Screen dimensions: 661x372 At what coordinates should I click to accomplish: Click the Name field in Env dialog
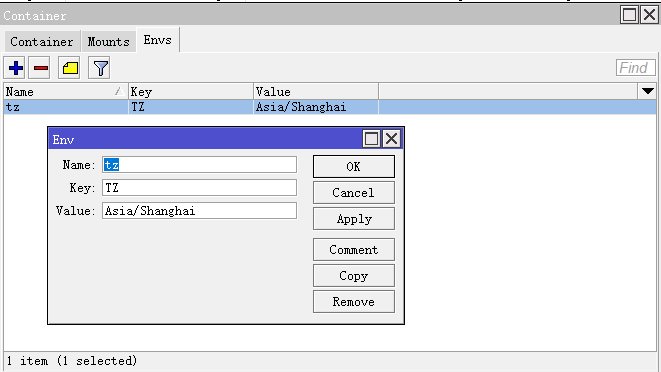pos(199,165)
